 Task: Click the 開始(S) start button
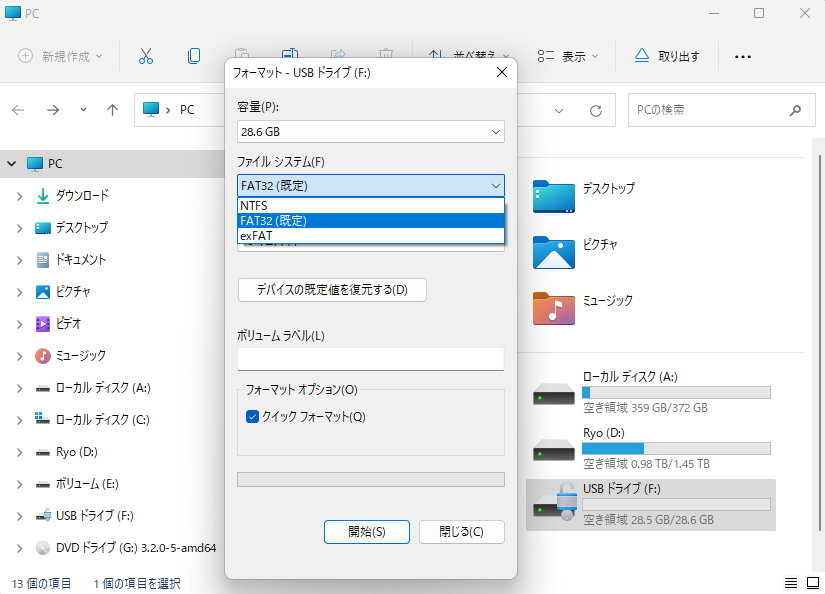tap(366, 532)
